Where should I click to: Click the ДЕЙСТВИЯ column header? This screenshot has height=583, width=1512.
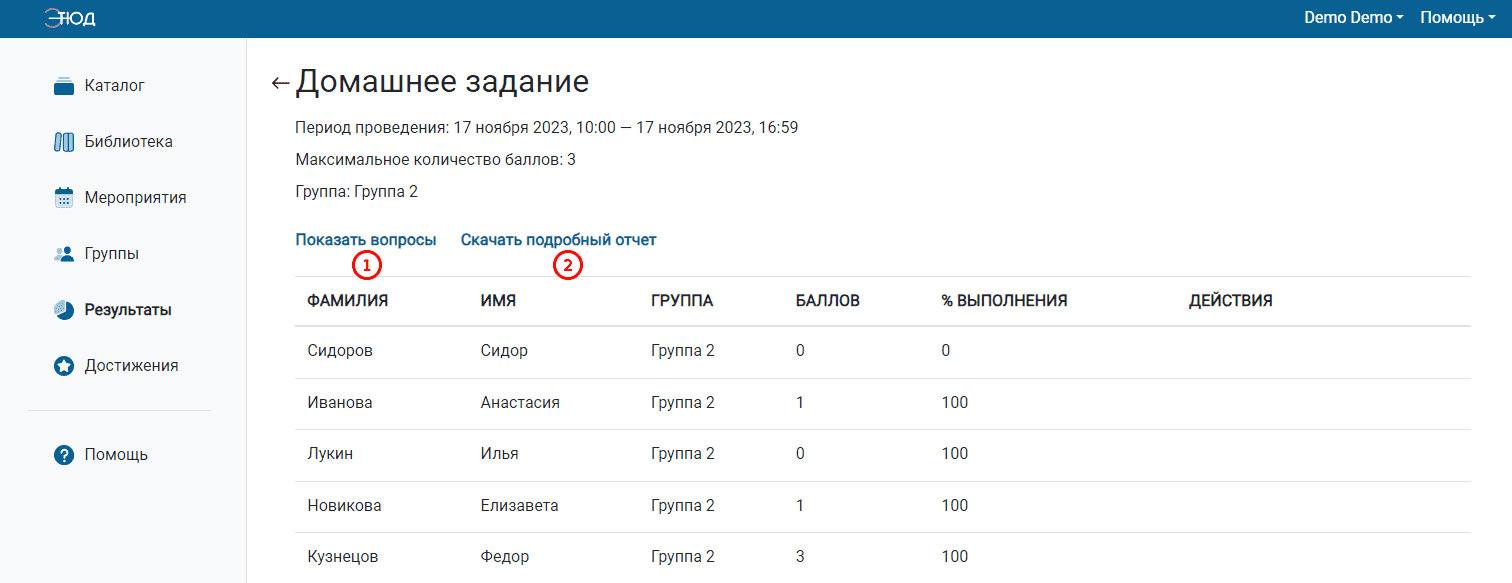point(1230,301)
